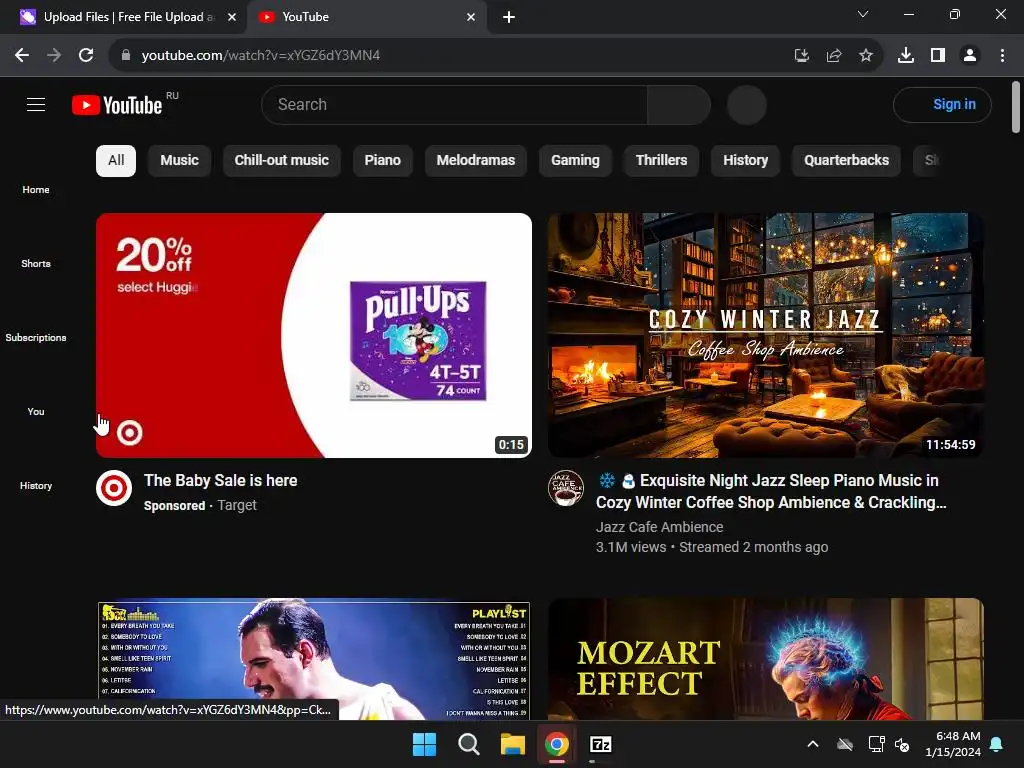
Task: Switch to the Upload Files tab
Action: coord(123,17)
